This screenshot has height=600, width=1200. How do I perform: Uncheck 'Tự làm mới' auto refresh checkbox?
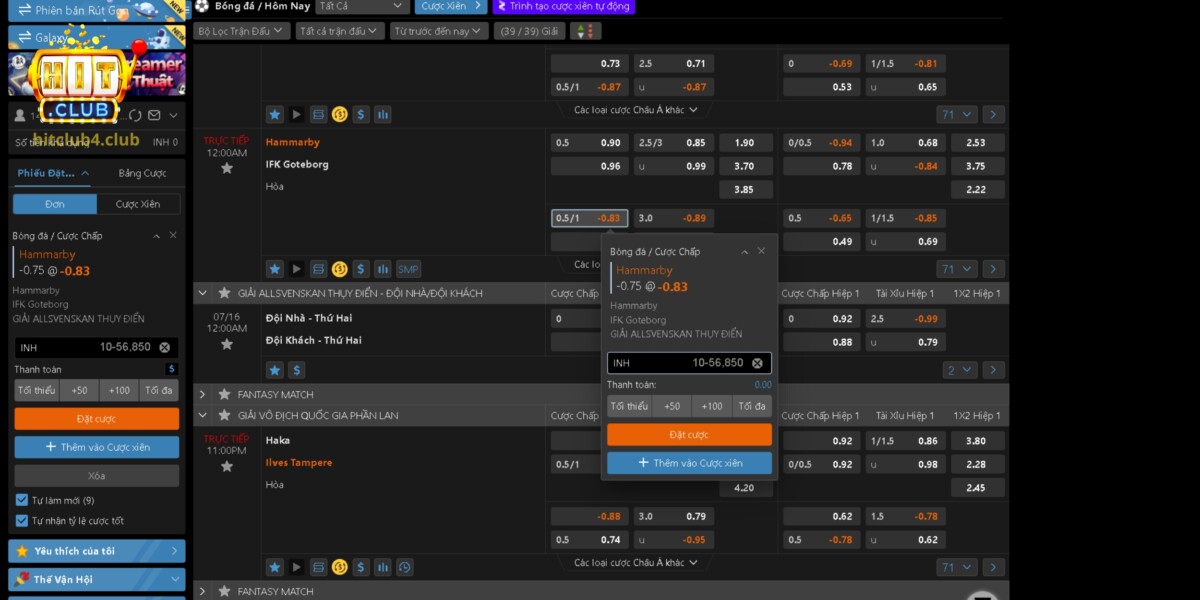[22, 500]
